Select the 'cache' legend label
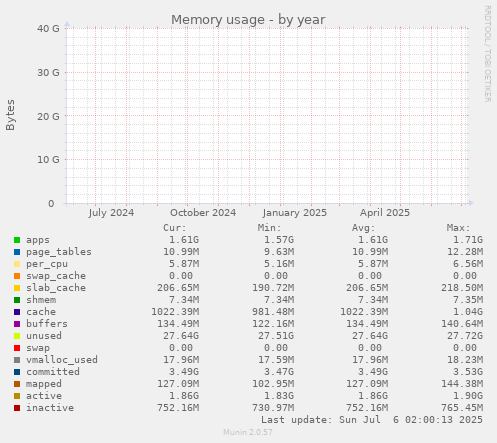497x443 pixels. (41, 312)
